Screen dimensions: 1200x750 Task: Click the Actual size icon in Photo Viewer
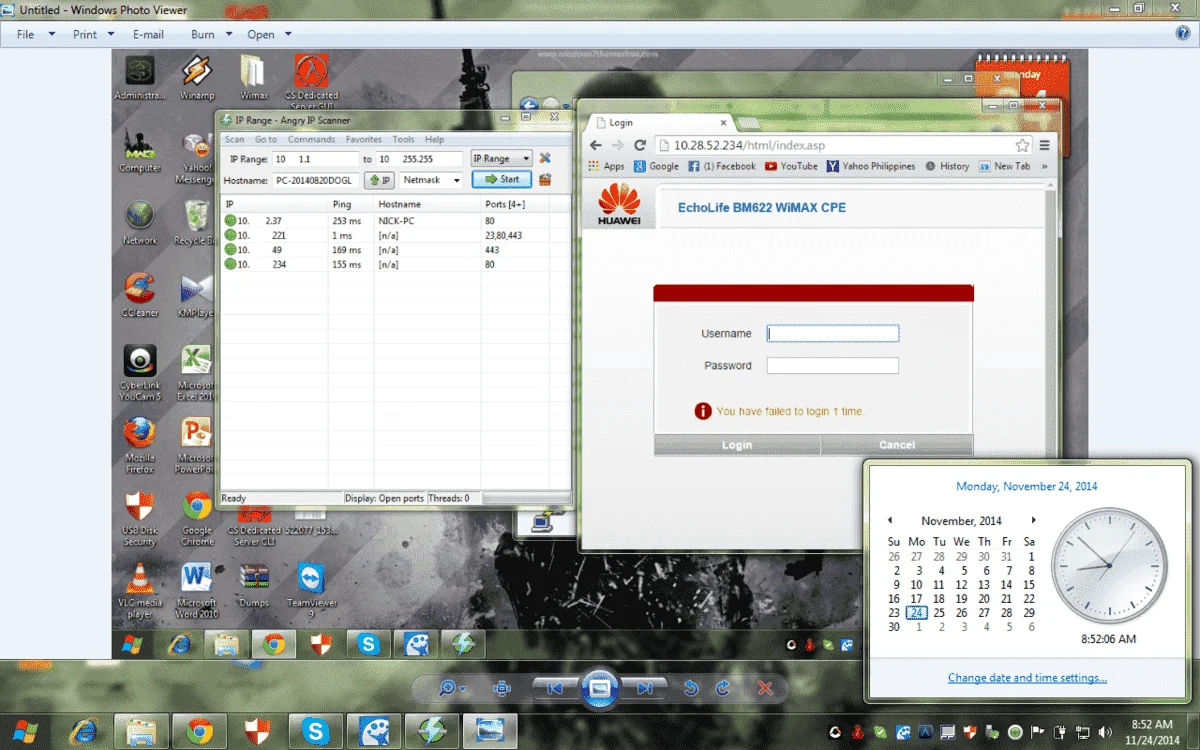(502, 688)
